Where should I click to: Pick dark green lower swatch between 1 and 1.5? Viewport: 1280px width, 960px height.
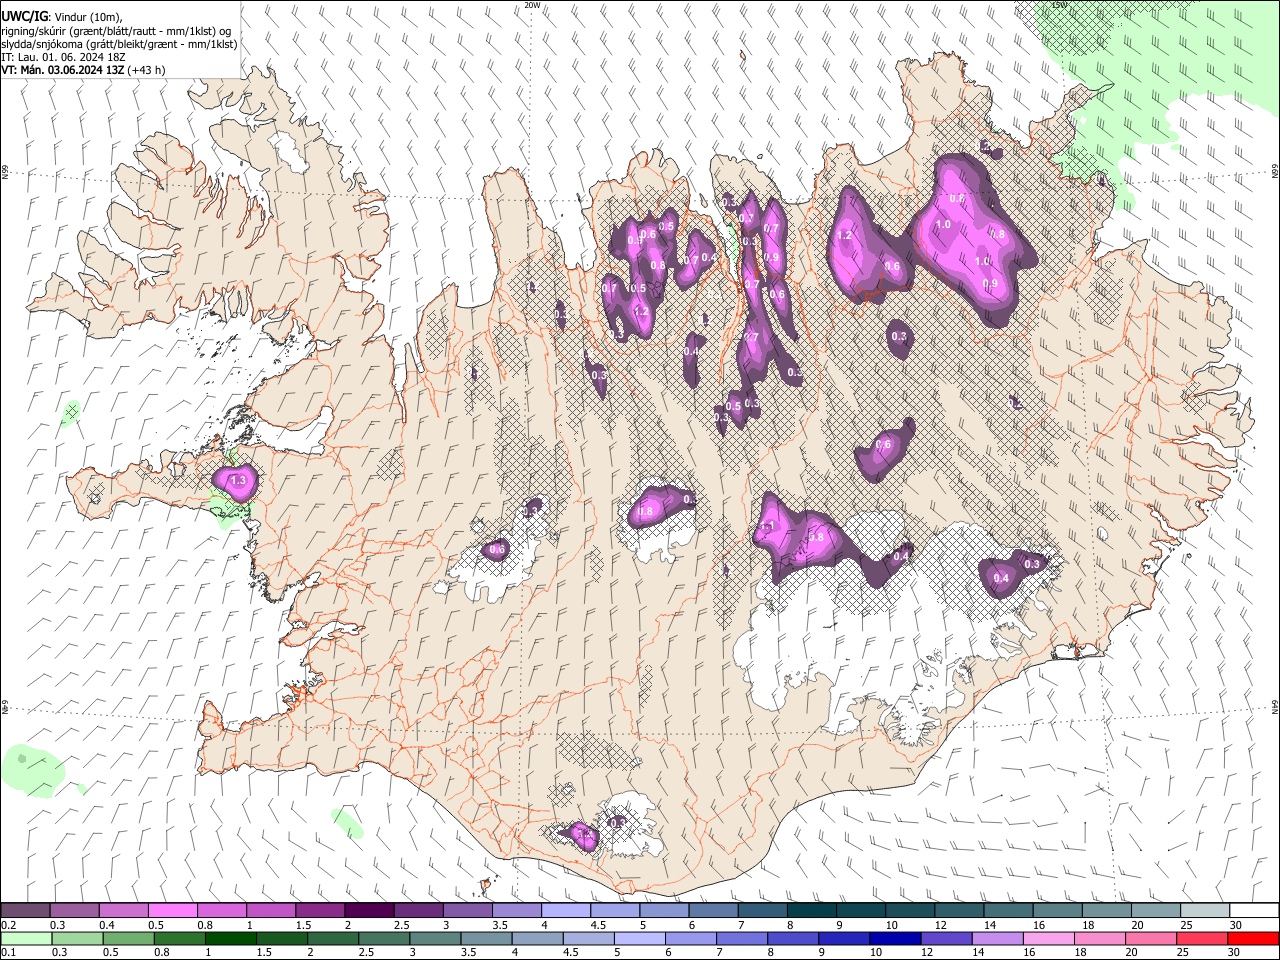pos(230,938)
